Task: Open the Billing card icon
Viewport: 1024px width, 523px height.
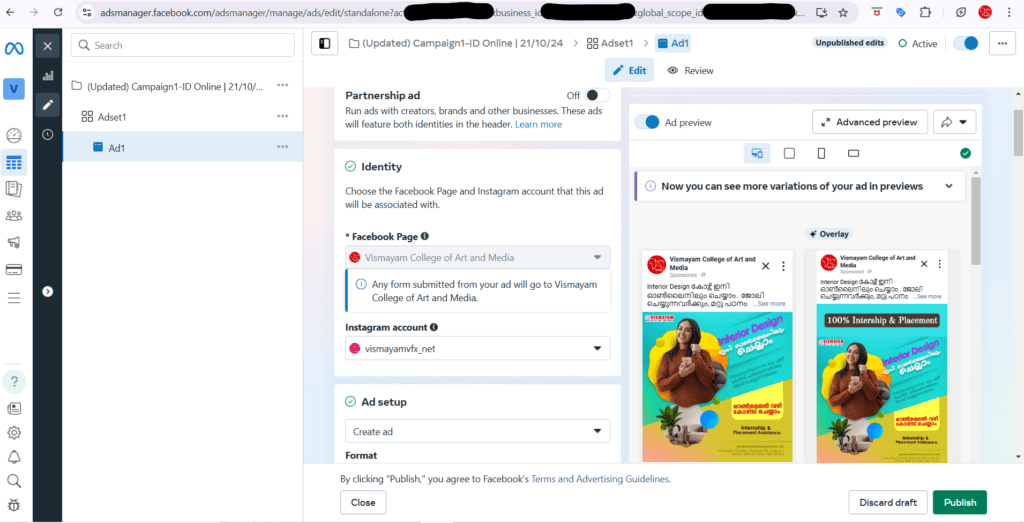Action: [14, 270]
